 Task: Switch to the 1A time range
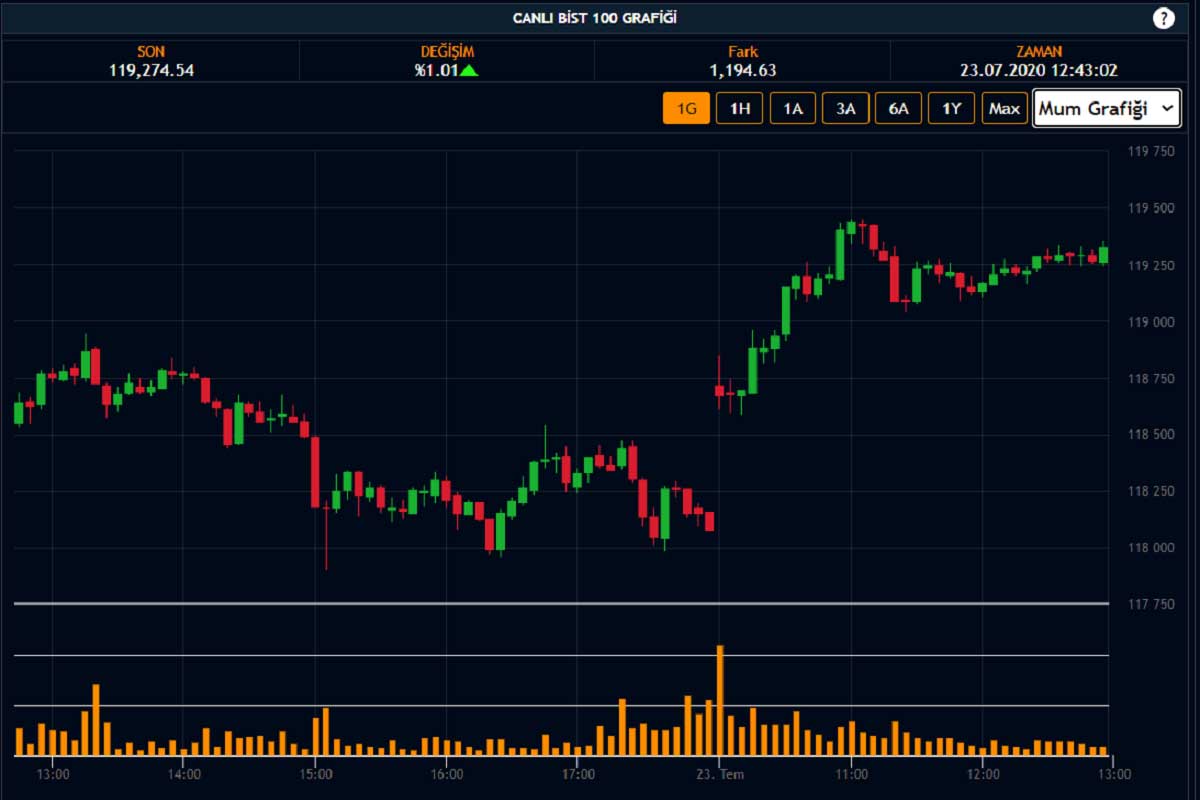click(x=793, y=108)
